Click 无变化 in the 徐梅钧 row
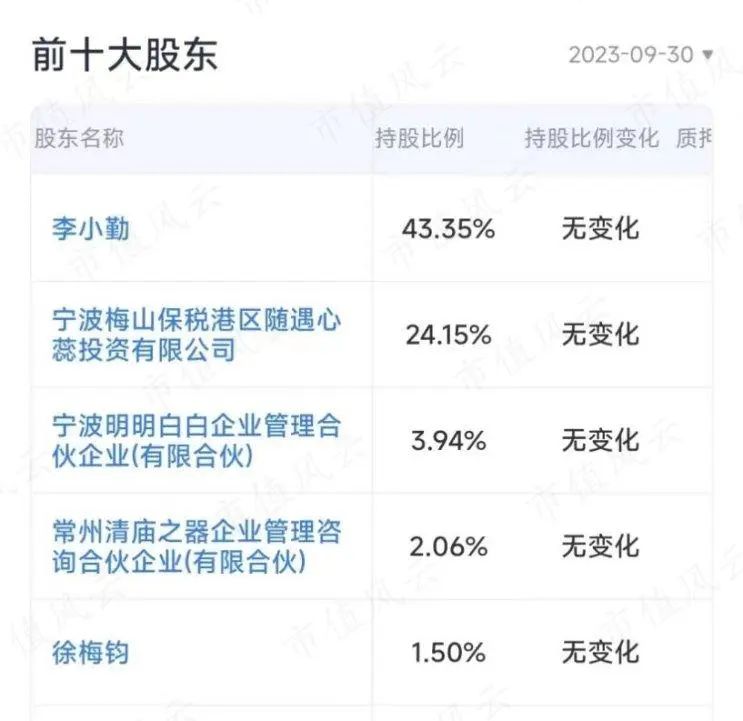This screenshot has width=743, height=721. tap(599, 653)
